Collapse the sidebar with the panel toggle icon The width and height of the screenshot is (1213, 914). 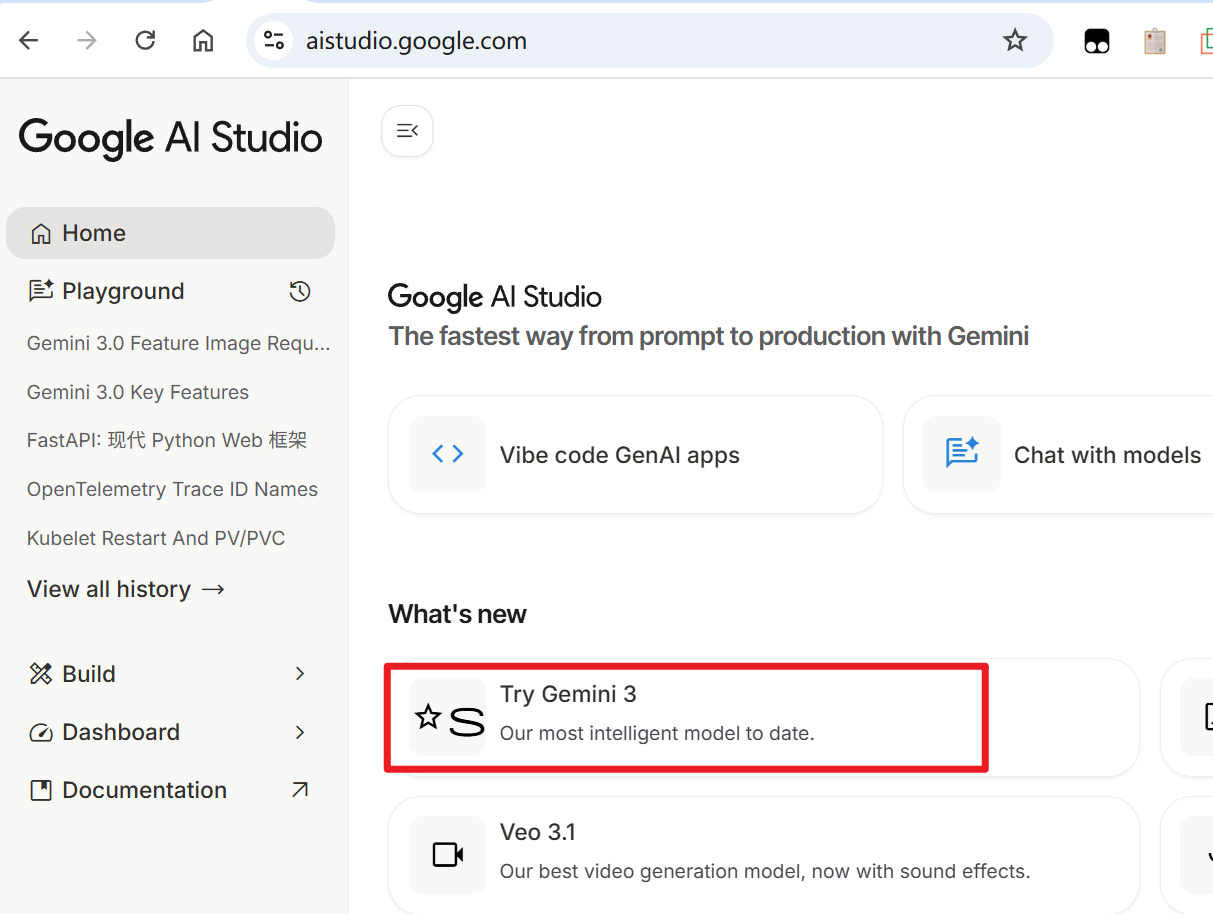click(x=407, y=131)
